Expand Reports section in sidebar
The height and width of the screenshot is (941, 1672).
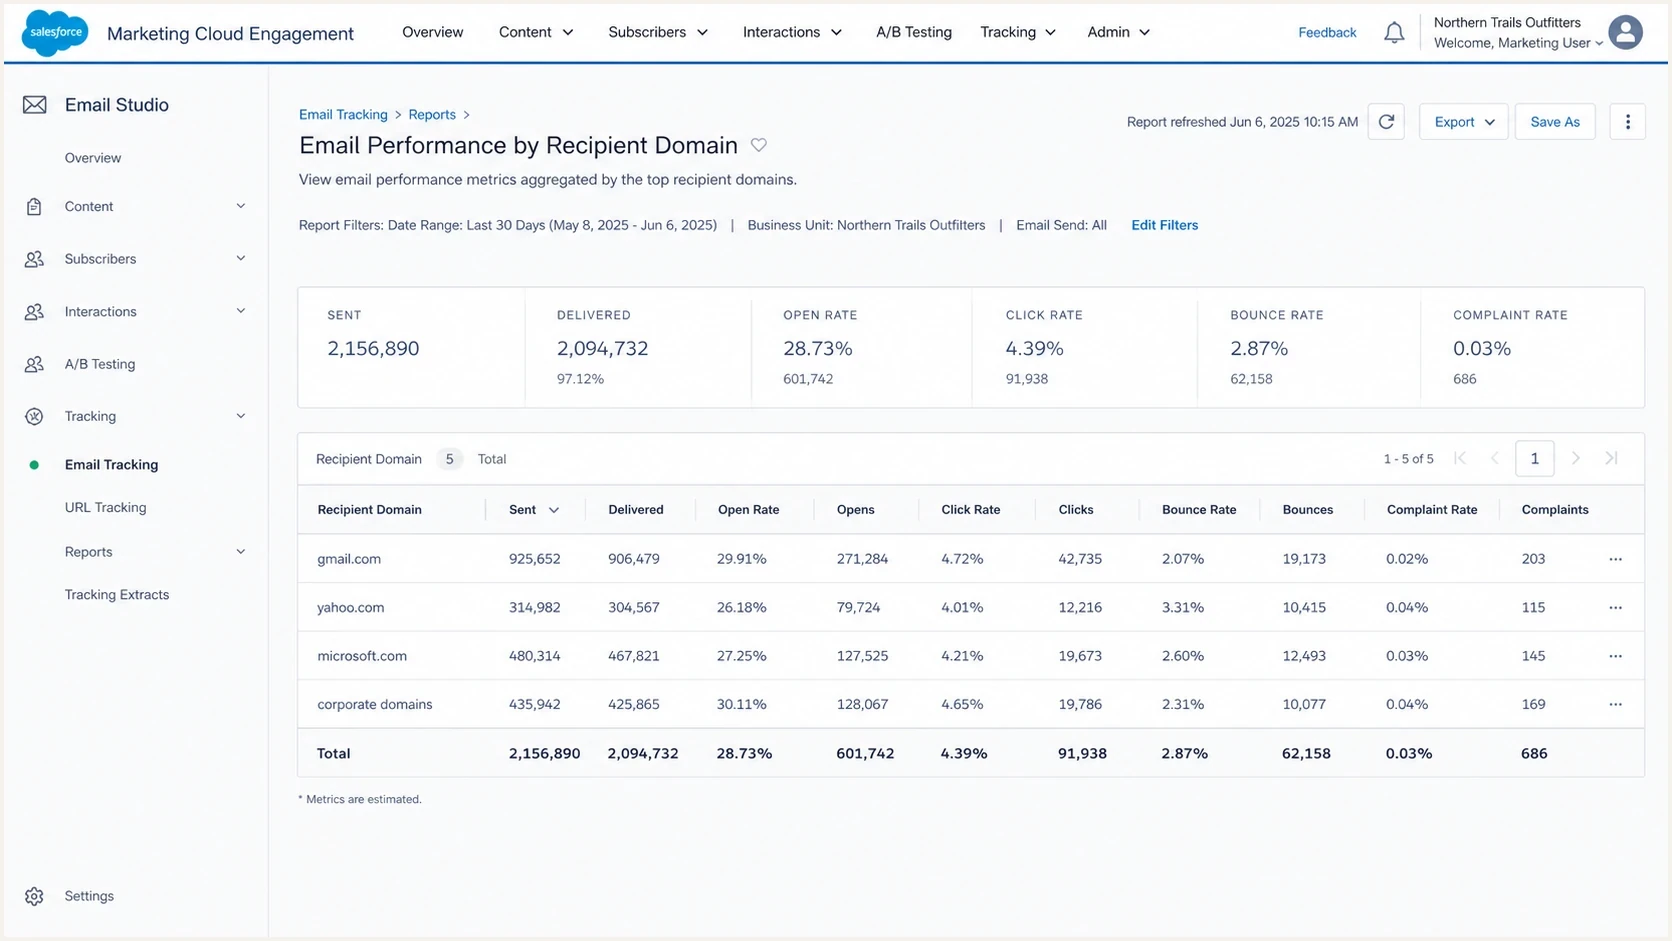click(241, 552)
